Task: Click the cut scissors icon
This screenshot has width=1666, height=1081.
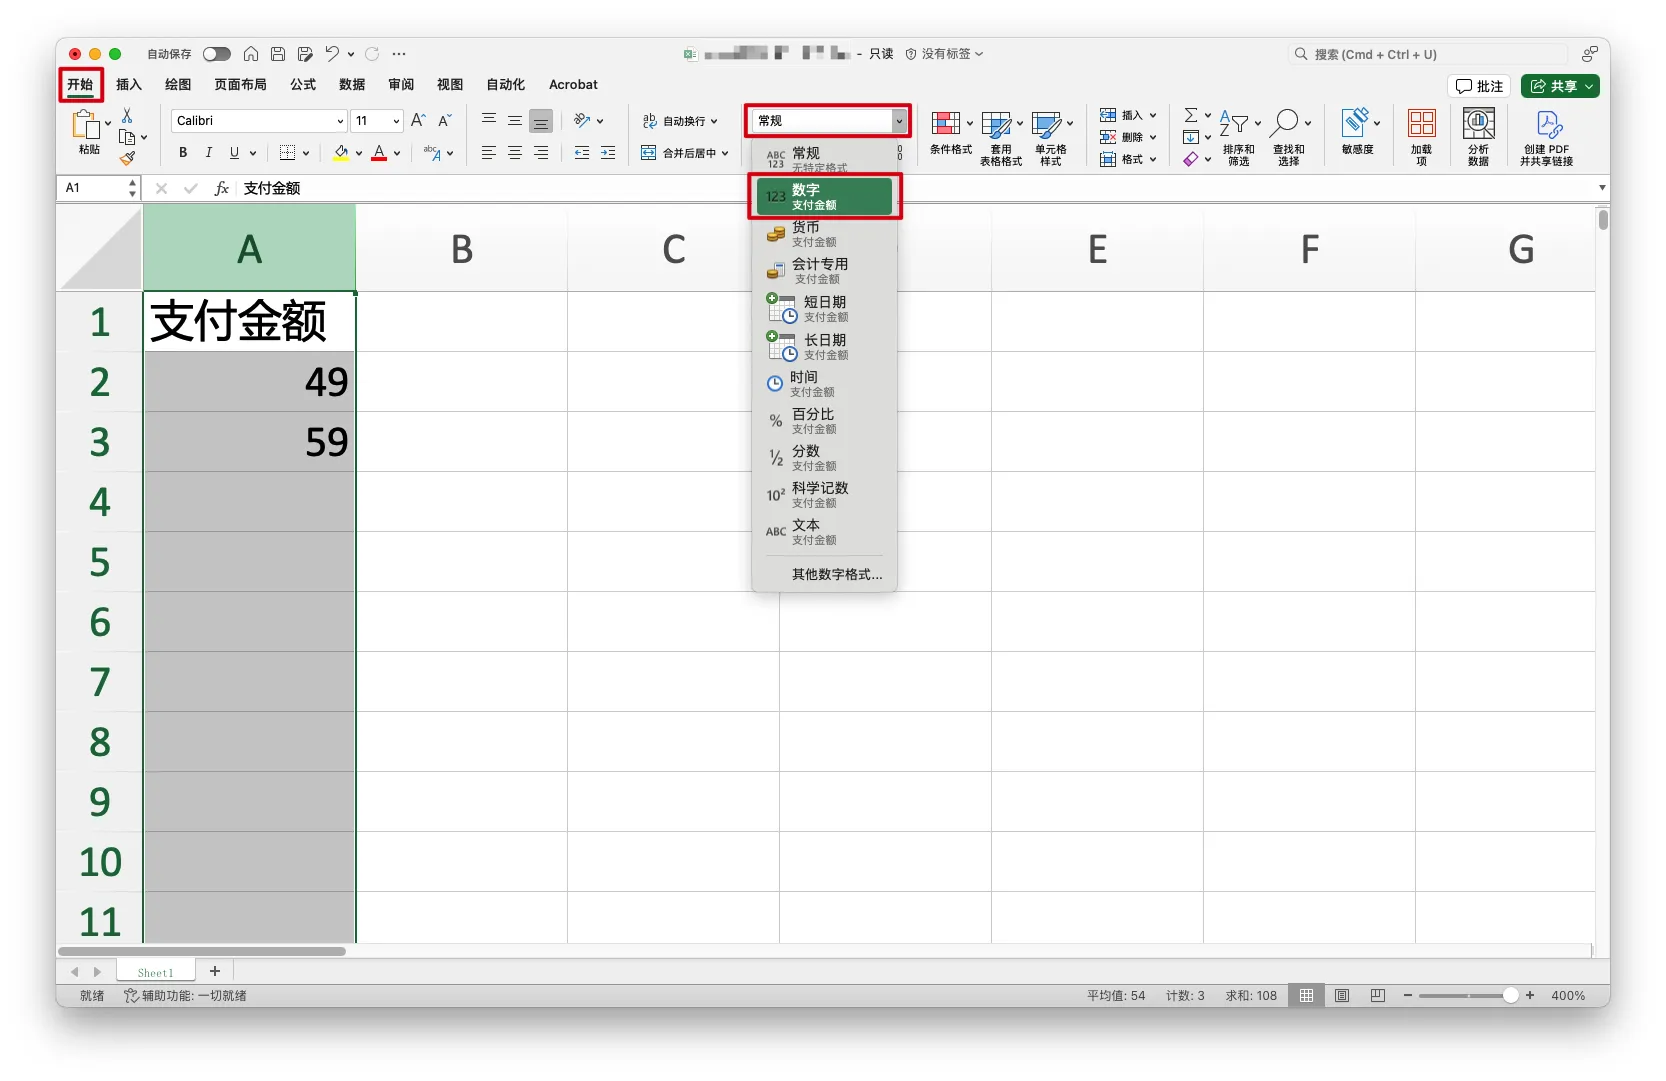Action: click(x=127, y=116)
